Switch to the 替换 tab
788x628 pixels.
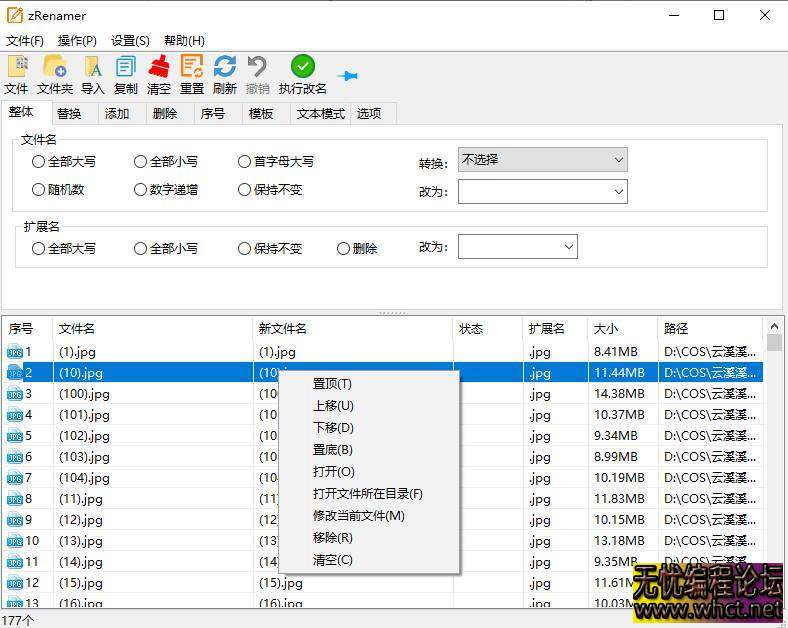click(x=69, y=113)
